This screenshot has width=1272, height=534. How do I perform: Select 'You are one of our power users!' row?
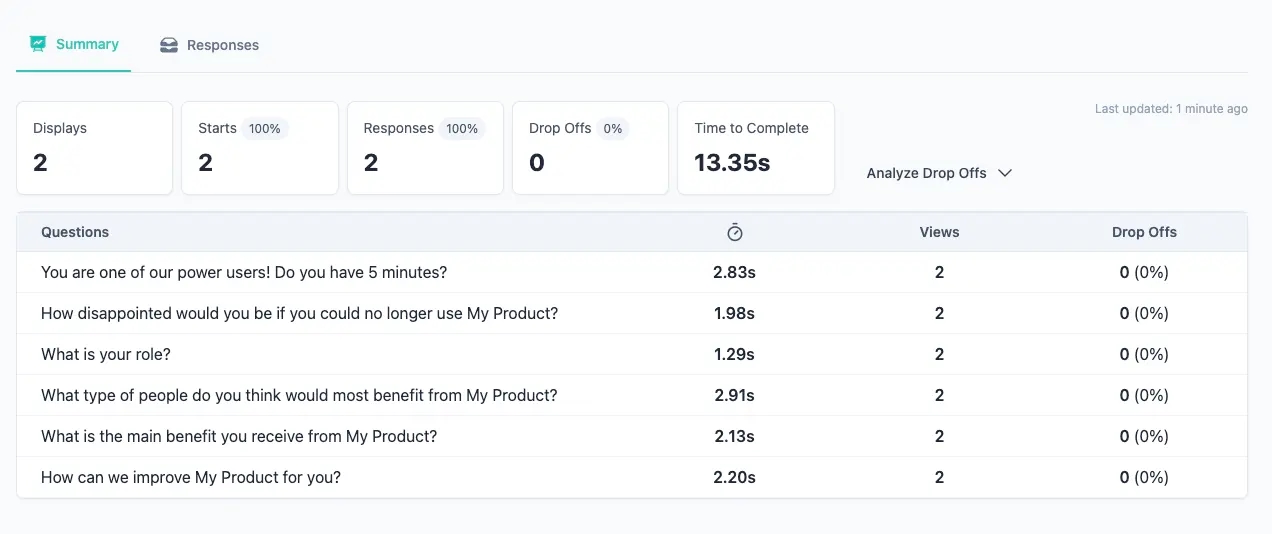pyautogui.click(x=632, y=272)
